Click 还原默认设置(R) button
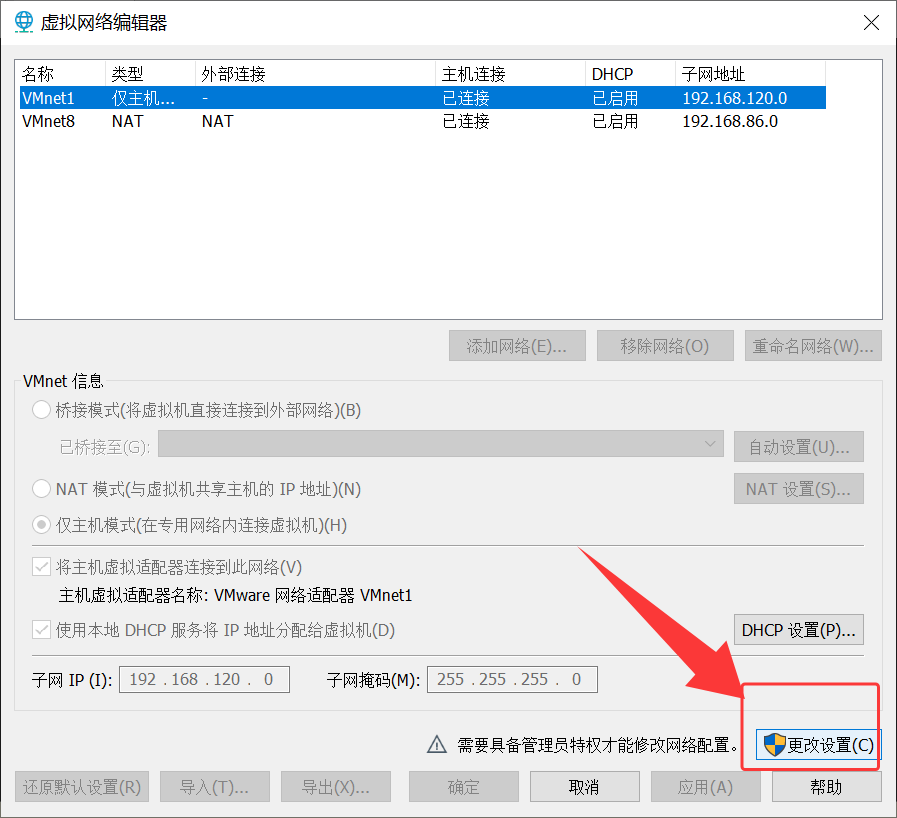 [x=82, y=787]
